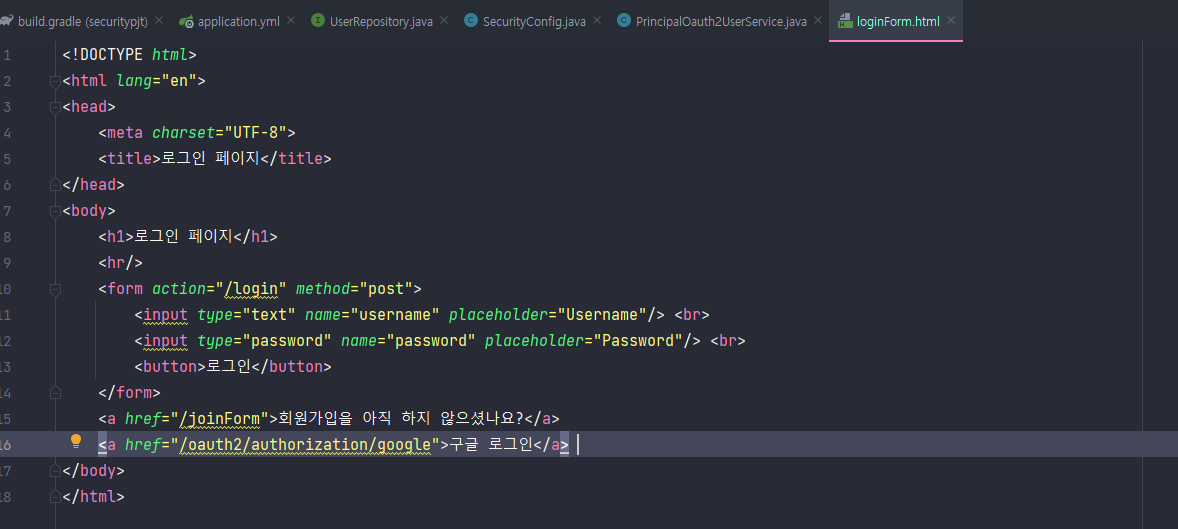Click the type="password" attribute
This screenshot has height=529, width=1178.
coord(264,340)
